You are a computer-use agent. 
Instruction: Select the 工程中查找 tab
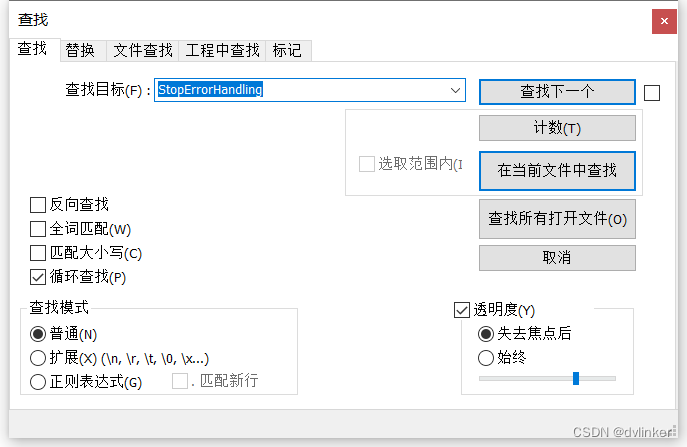pyautogui.click(x=223, y=50)
